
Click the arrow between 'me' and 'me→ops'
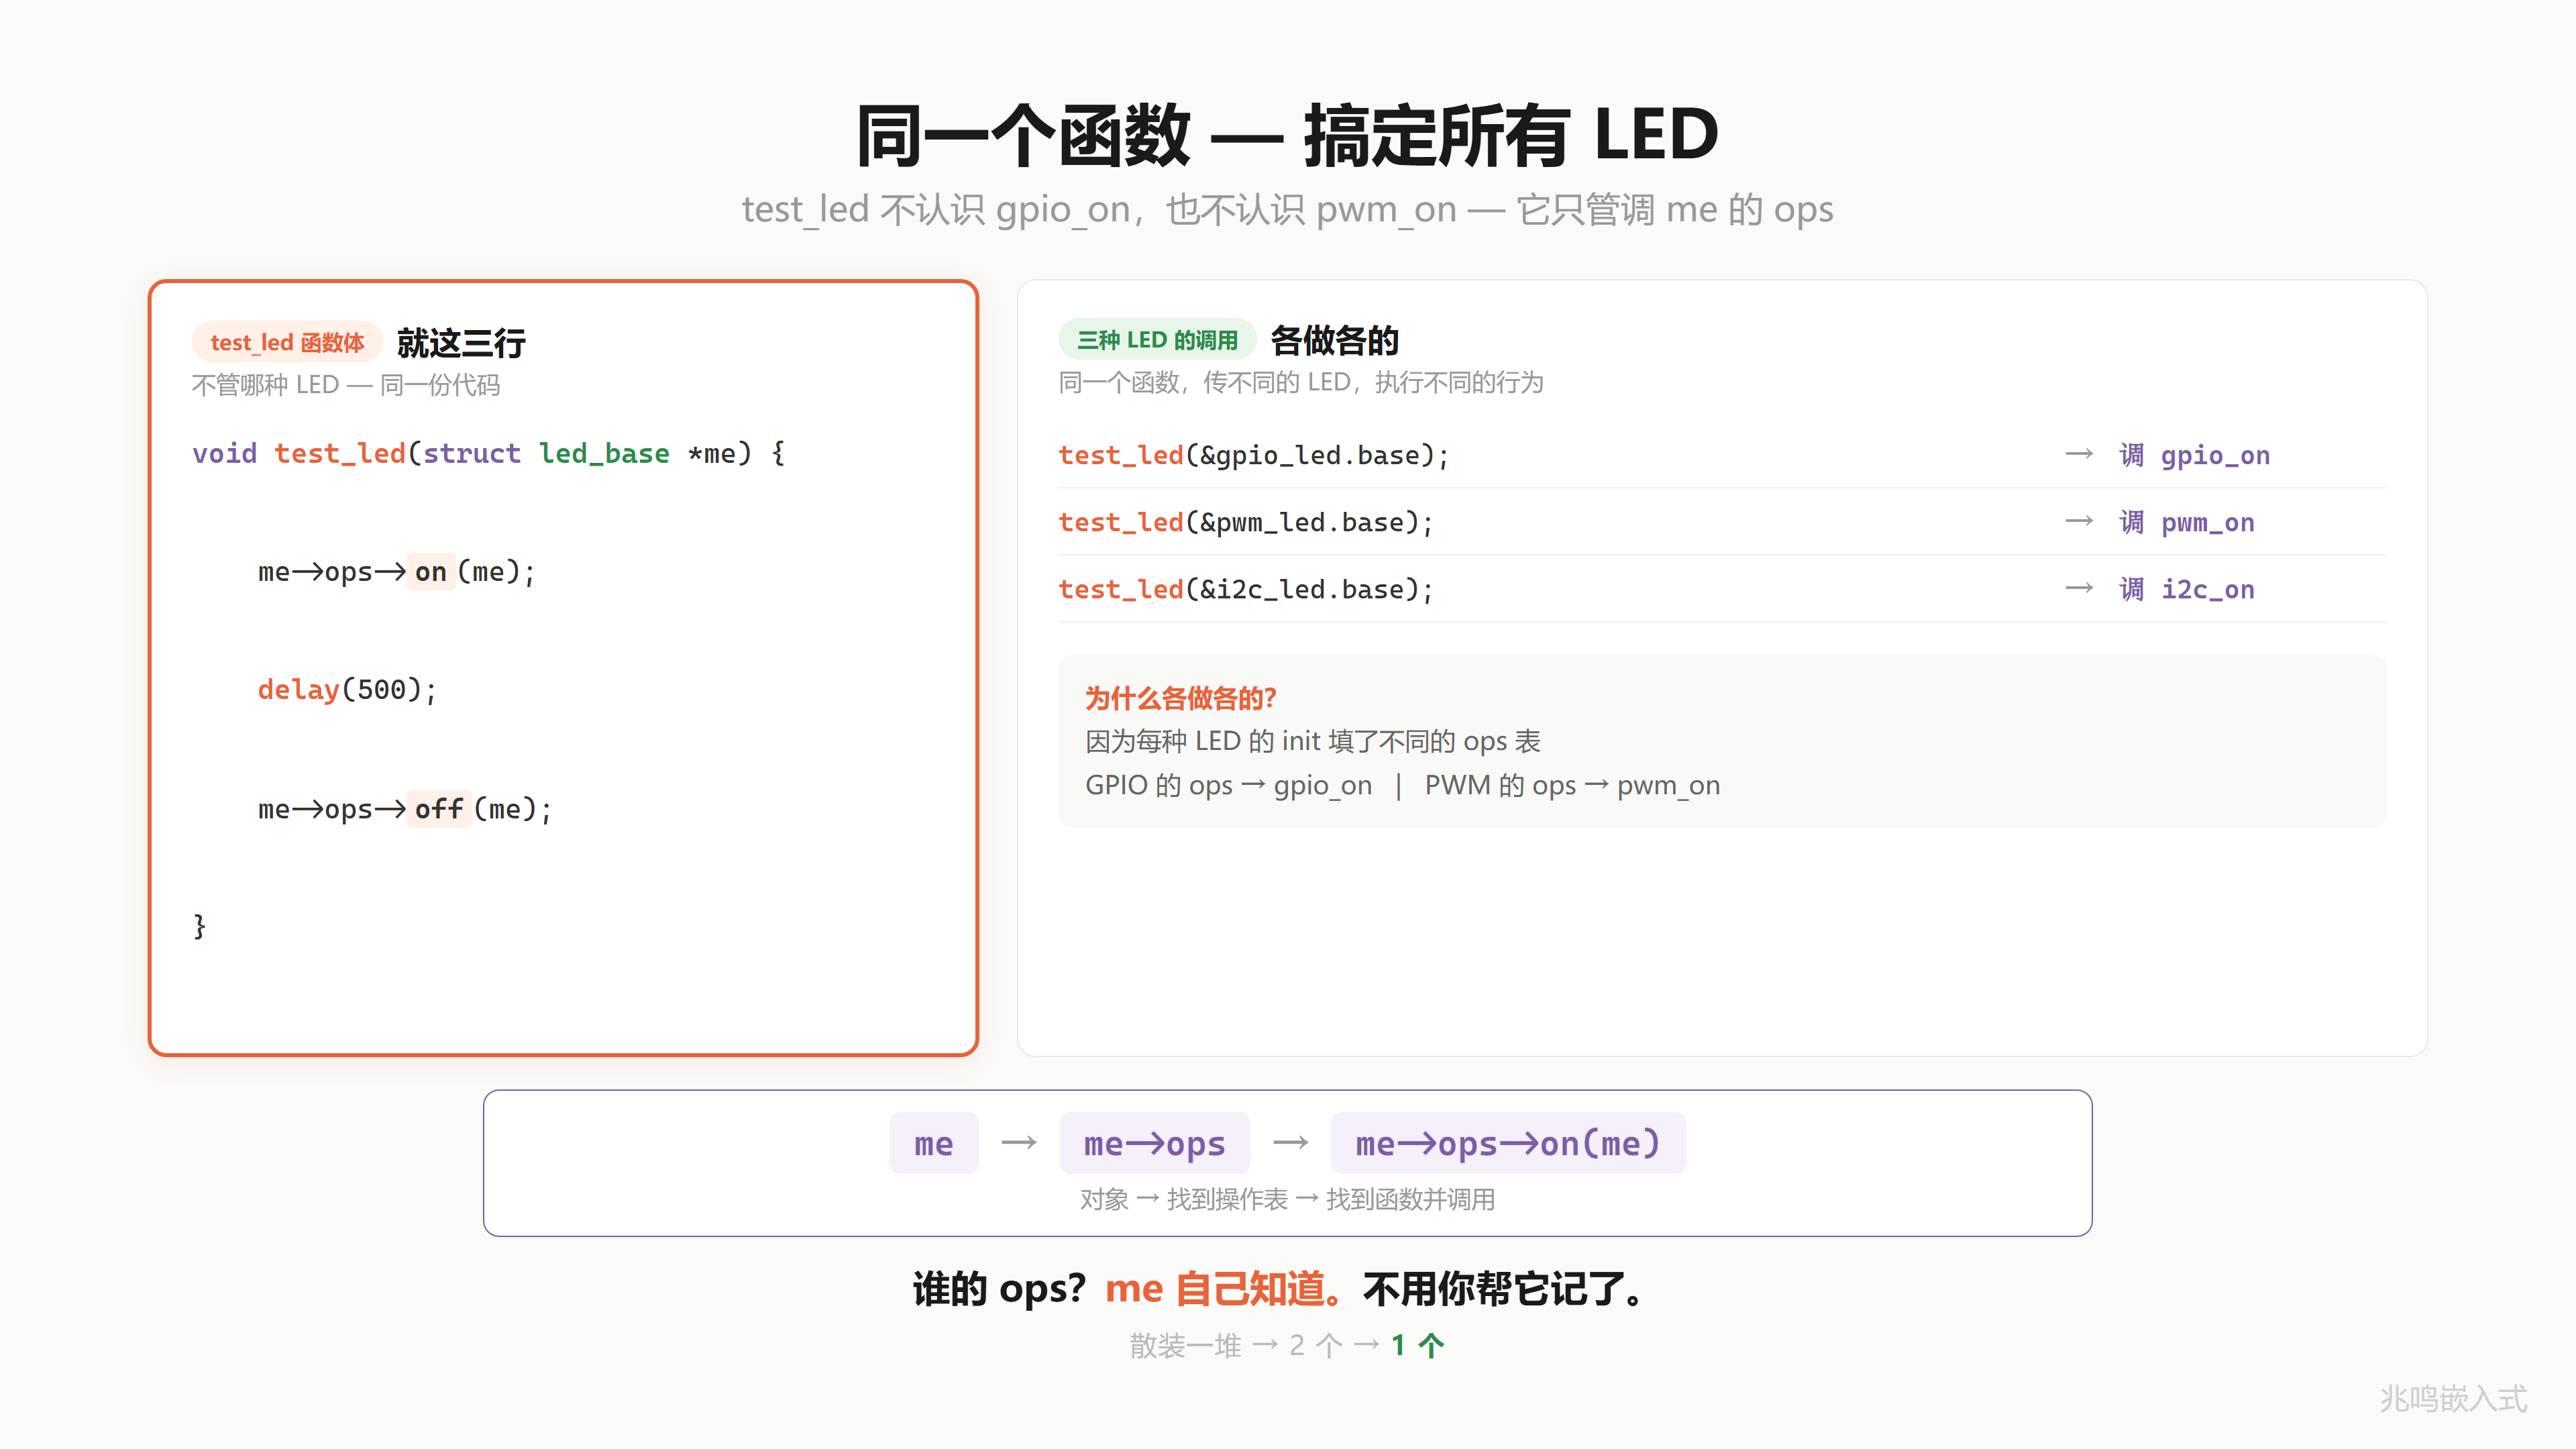(x=1019, y=1143)
